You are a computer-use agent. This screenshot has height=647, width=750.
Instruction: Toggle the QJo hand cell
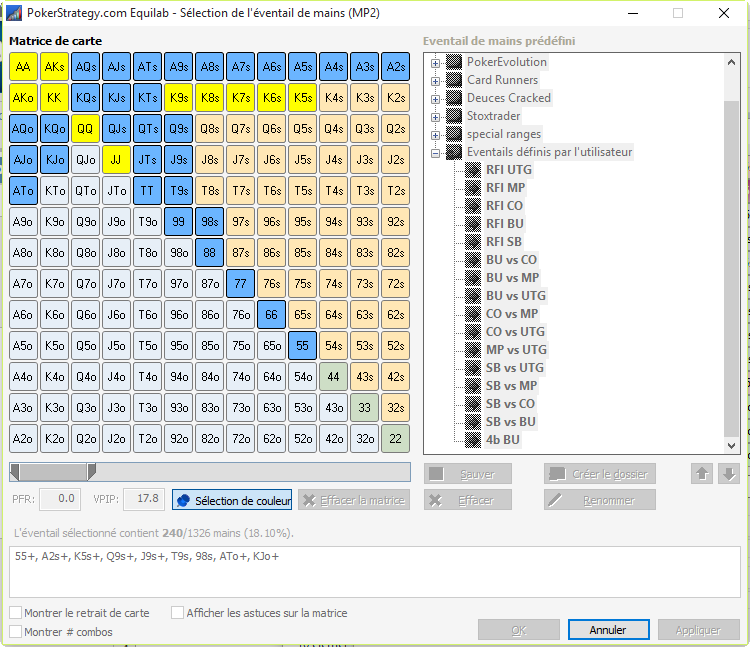pos(85,160)
